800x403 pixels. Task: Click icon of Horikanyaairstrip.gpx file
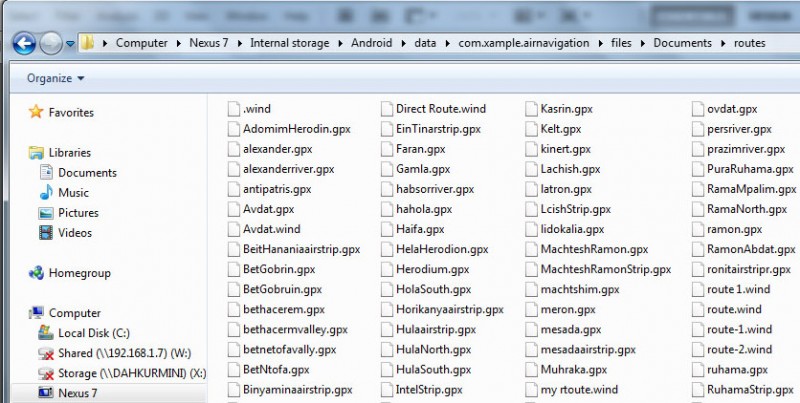(387, 310)
